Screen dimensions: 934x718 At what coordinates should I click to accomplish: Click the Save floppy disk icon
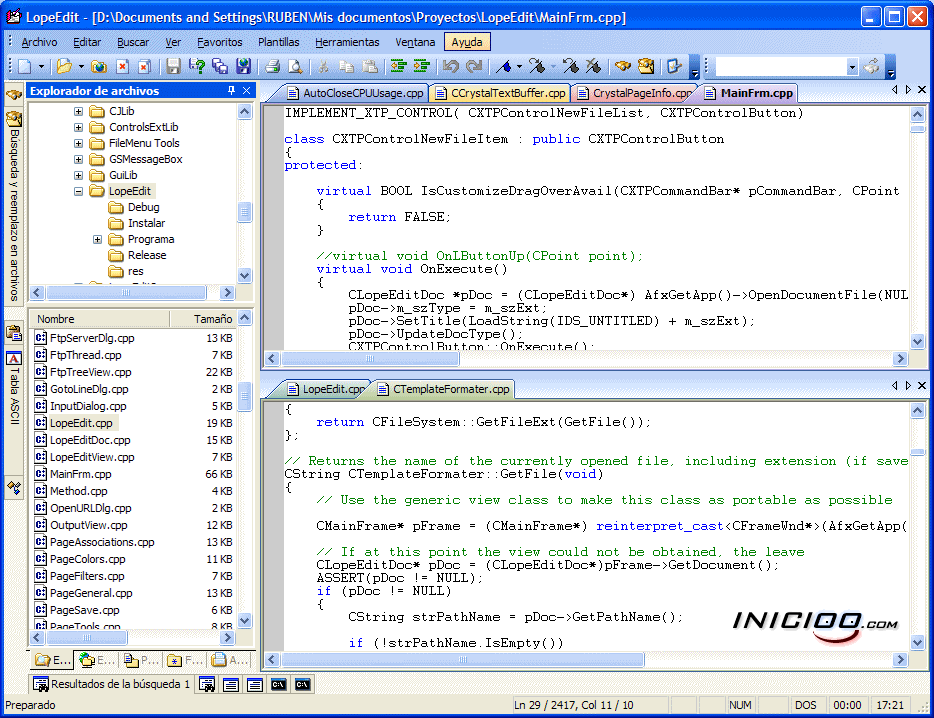click(173, 66)
